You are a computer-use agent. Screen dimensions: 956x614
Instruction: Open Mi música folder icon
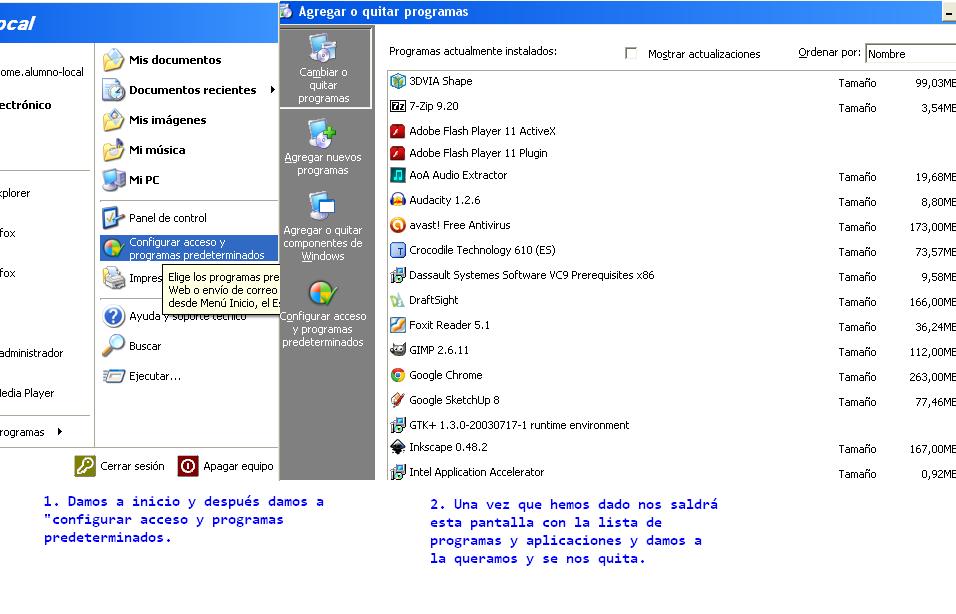[x=113, y=149]
